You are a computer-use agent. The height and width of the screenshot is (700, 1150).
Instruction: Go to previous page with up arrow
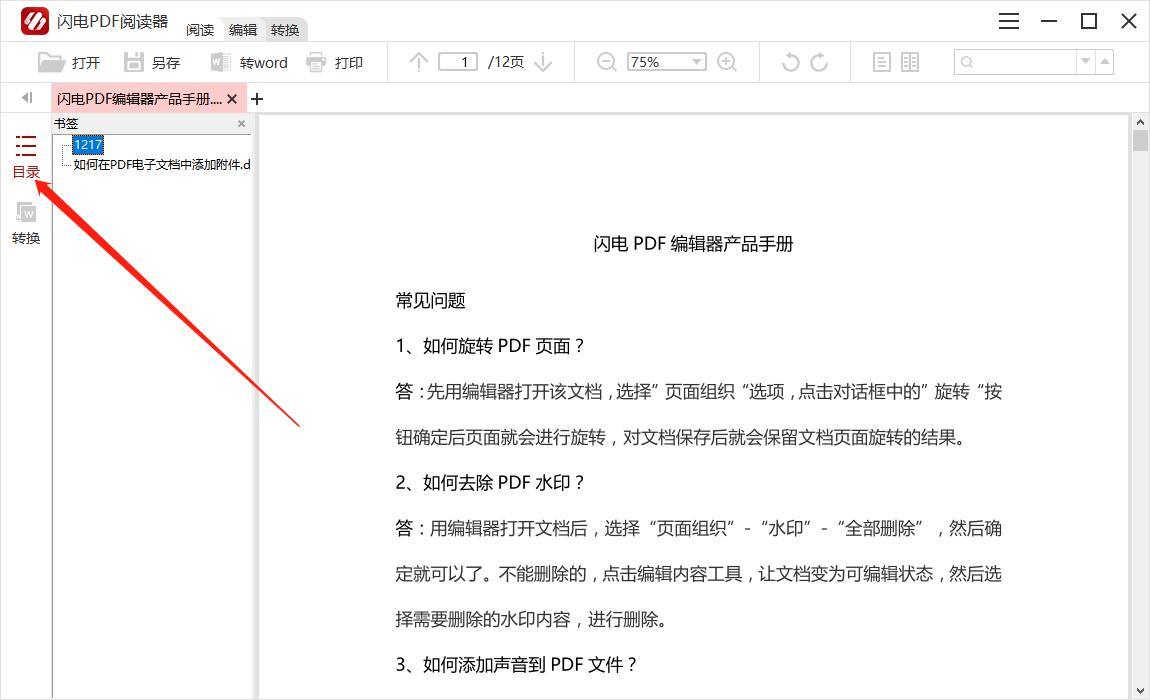419,62
